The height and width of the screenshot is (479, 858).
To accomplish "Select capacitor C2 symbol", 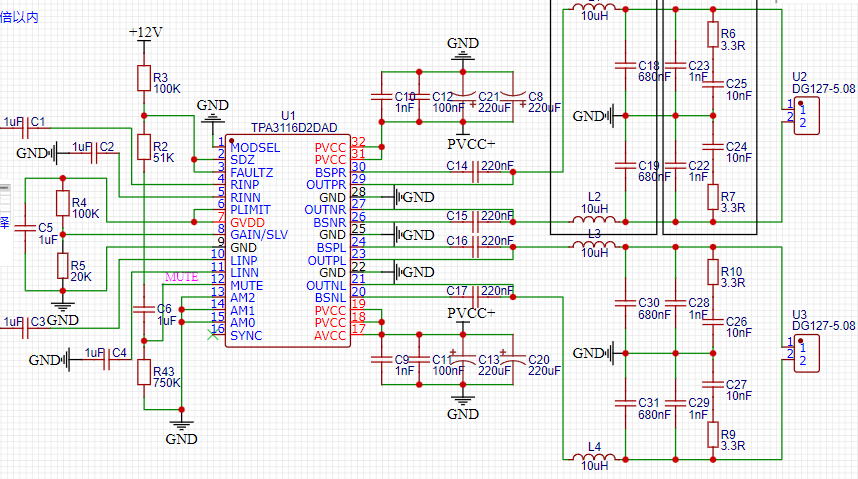I will tap(94, 153).
